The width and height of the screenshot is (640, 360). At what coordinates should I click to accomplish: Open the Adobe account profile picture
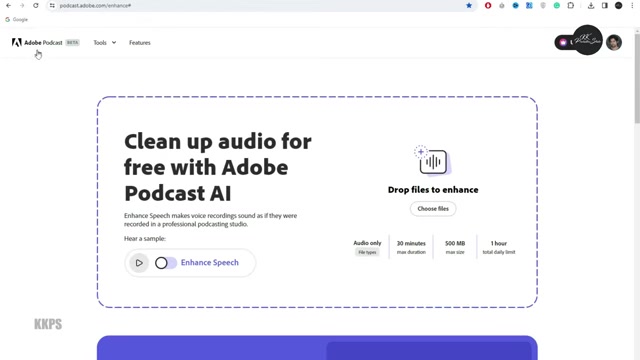[613, 42]
